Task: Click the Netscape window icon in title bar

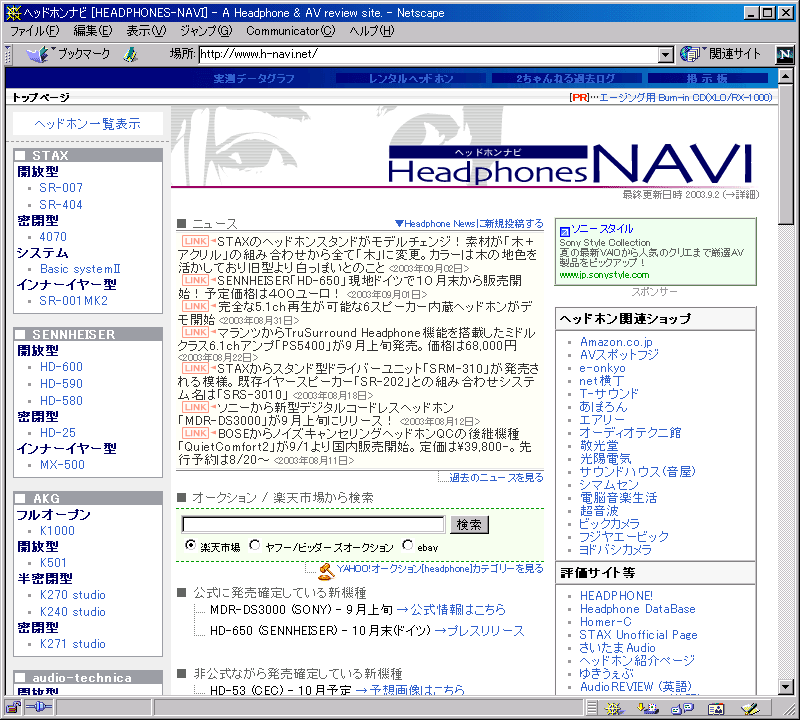Action: click(13, 12)
